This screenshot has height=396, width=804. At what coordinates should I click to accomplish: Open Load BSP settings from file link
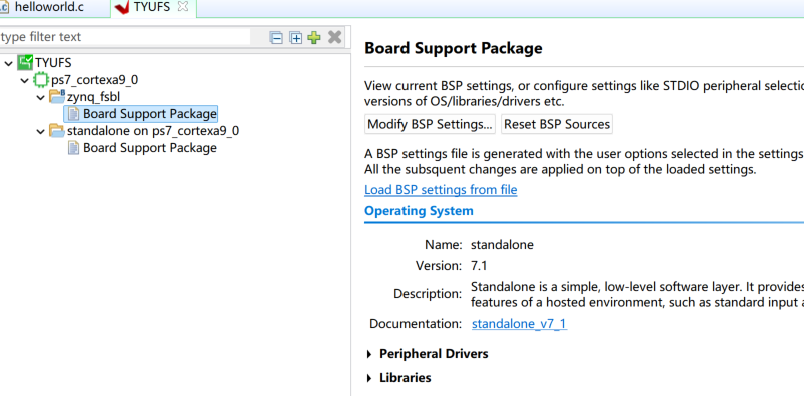point(440,190)
